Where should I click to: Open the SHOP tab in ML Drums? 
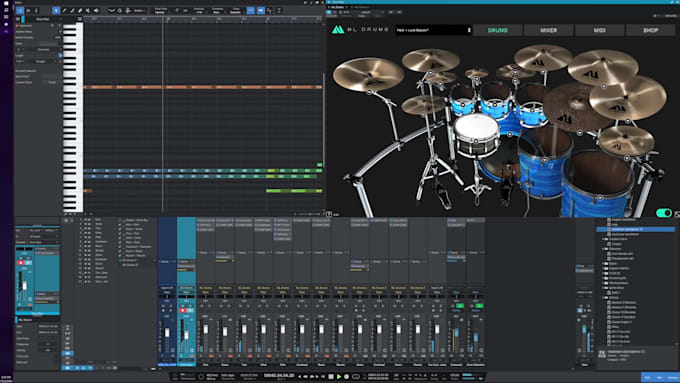[x=651, y=30]
